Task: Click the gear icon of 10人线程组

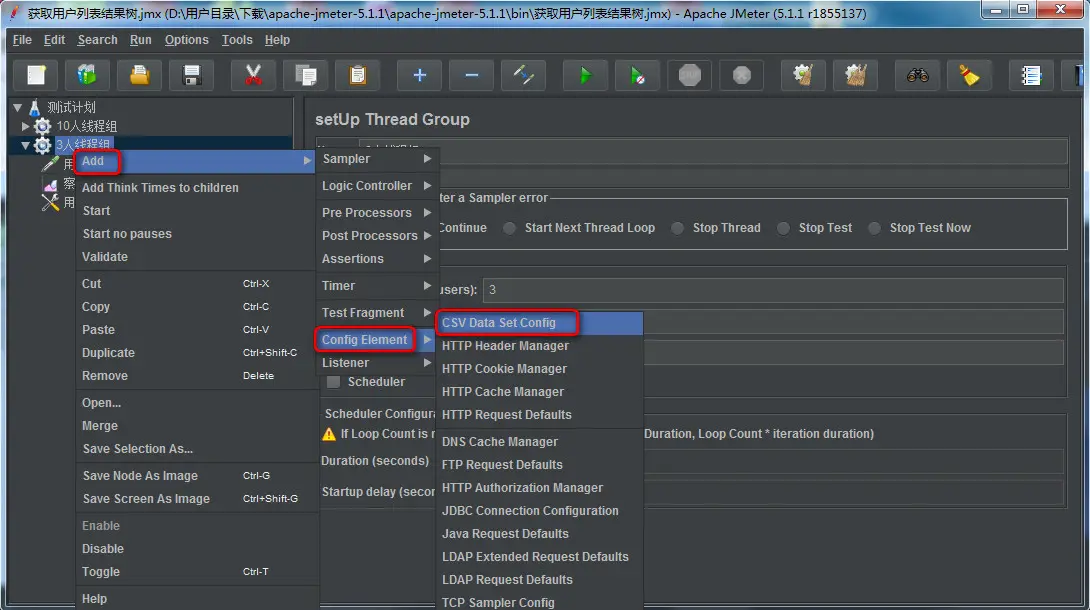Action: coord(42,126)
